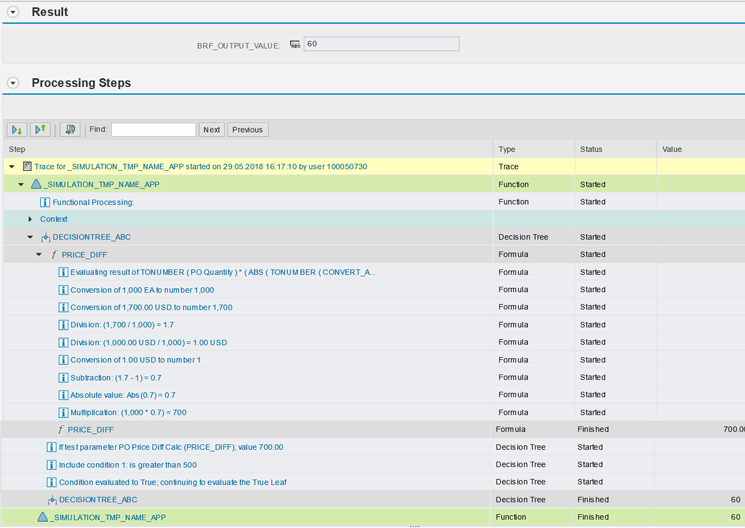Viewport: 745px width, 528px height.
Task: Click the function triangle icon of finished _SIMULATION_TMP_NAME_APP
Action: [42, 517]
